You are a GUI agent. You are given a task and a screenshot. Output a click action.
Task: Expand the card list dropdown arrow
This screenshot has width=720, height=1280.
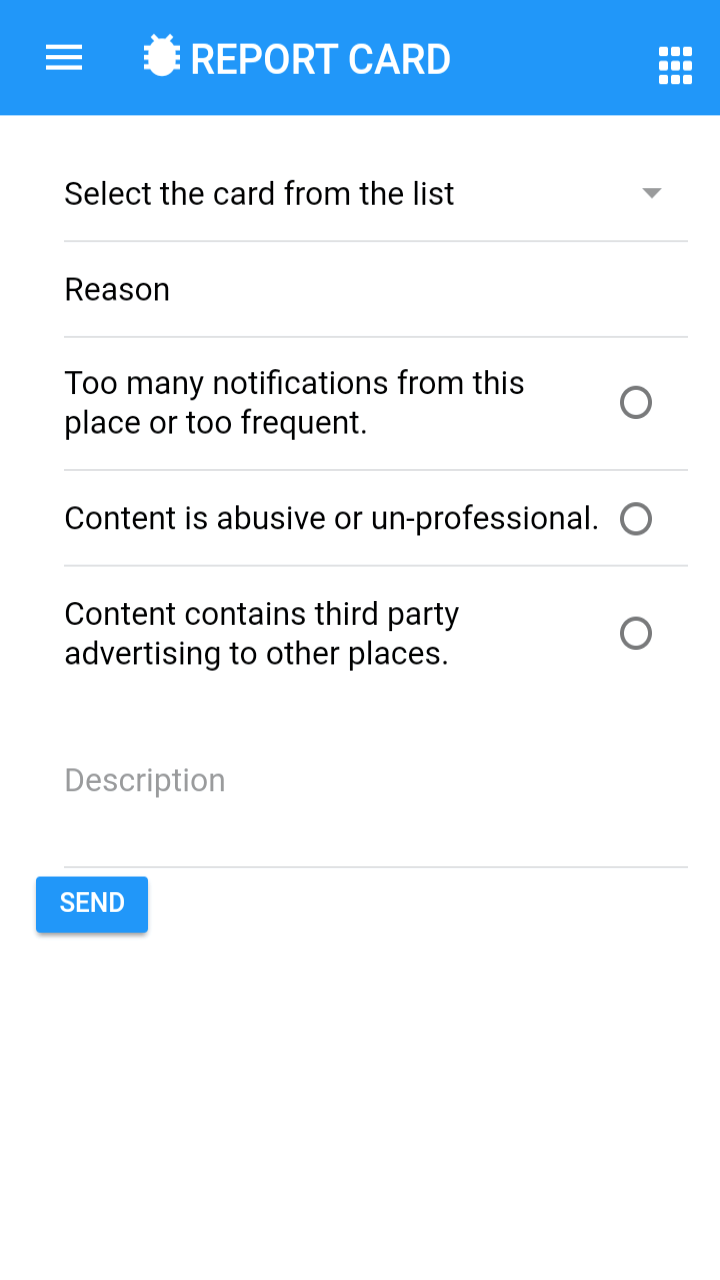click(x=652, y=193)
